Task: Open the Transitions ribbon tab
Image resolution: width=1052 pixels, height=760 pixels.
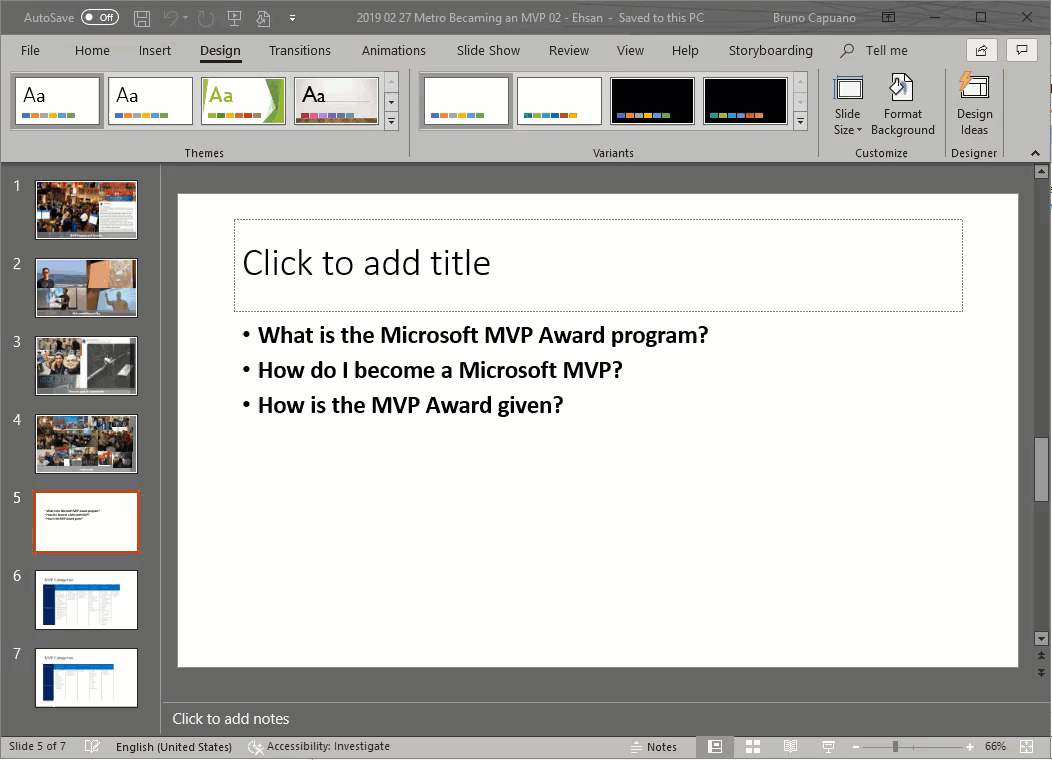Action: pyautogui.click(x=300, y=50)
